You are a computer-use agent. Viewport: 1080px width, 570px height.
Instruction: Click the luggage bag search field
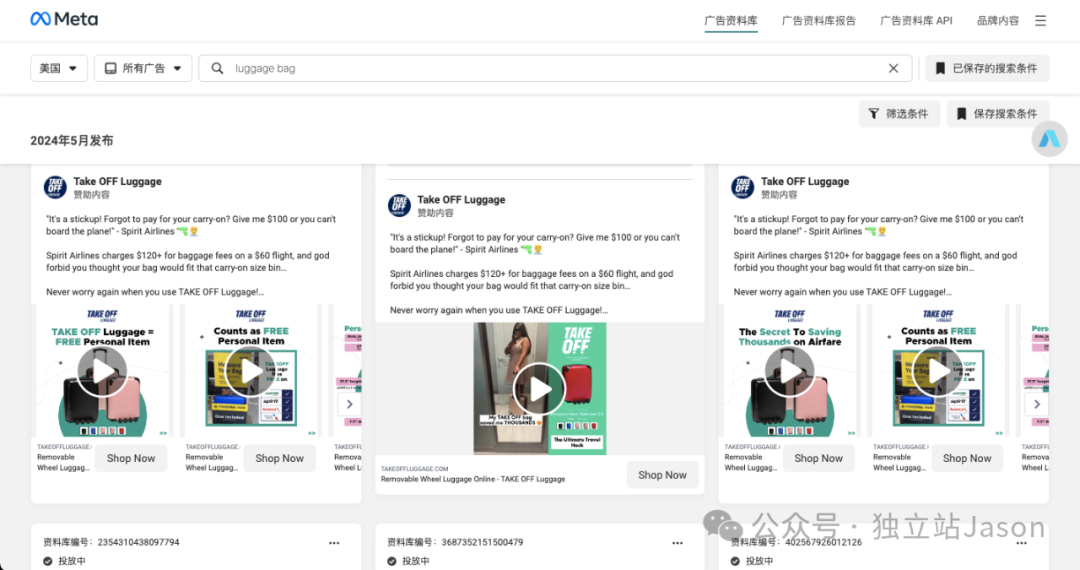(x=555, y=68)
